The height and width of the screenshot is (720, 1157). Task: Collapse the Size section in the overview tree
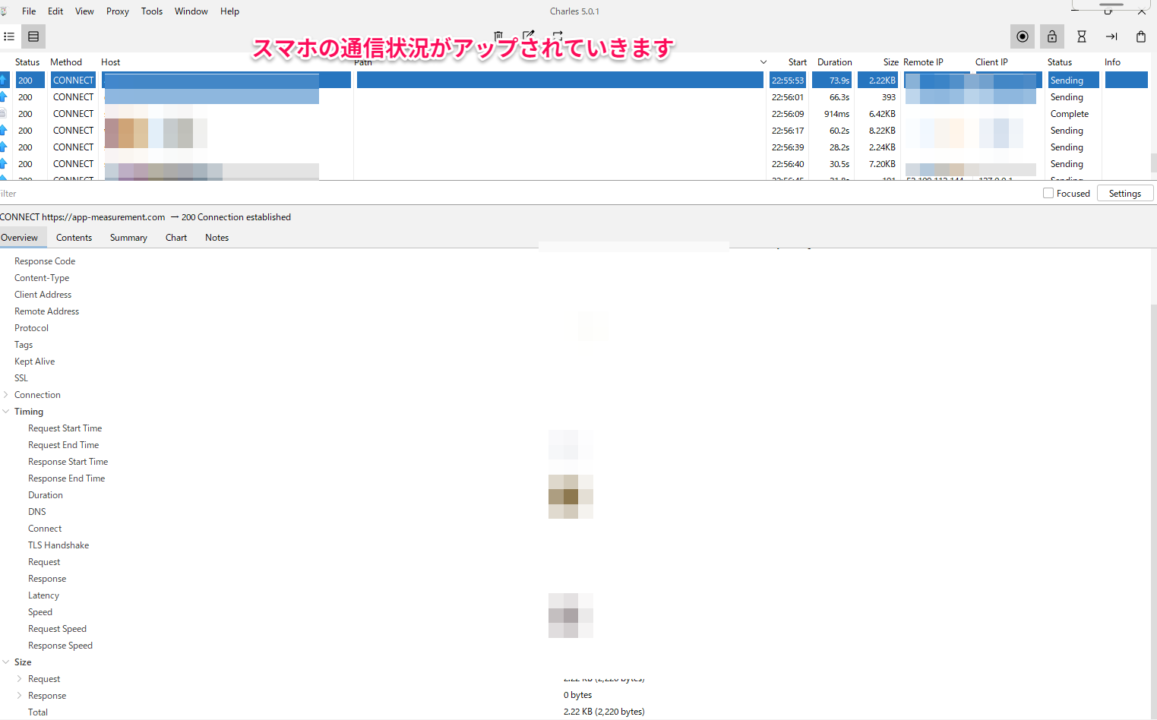click(6, 662)
